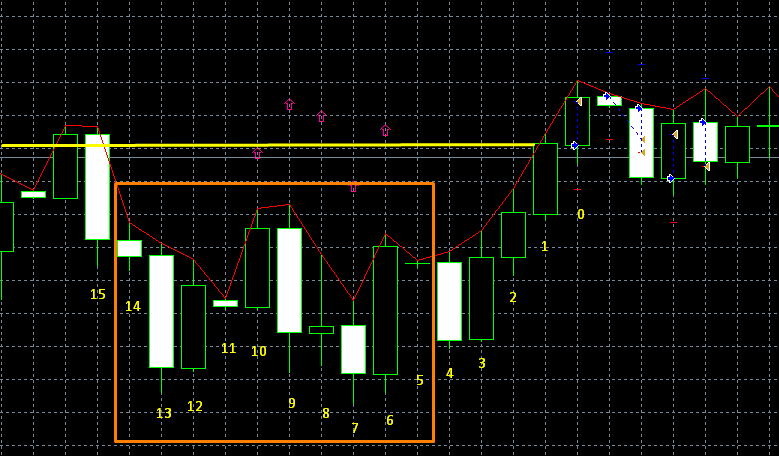
Task: Select the small flat candle labeled 8
Action: tap(321, 330)
